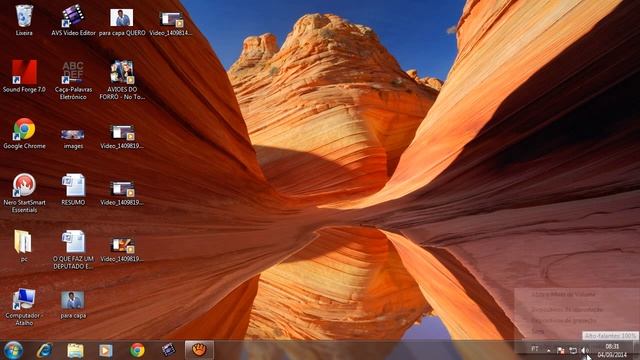Viewport: 640px width, 360px height.
Task: Switch to the active orange paw taskbar app
Action: [x=199, y=350]
